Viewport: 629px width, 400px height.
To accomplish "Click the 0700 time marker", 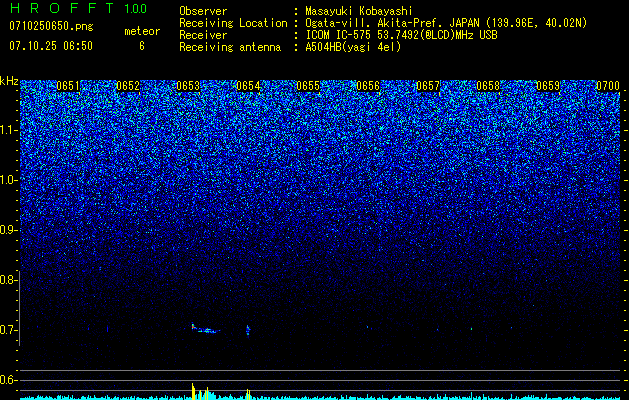I will tap(608, 86).
